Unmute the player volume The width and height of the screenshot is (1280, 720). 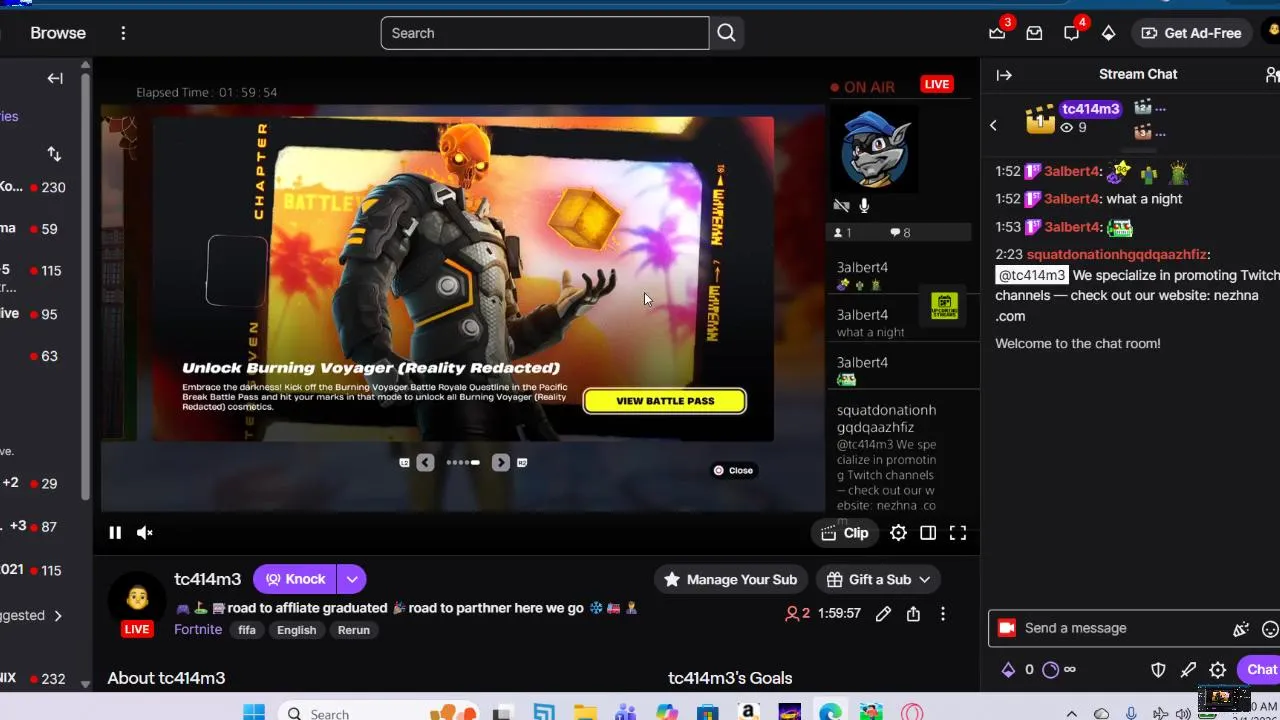coord(145,533)
